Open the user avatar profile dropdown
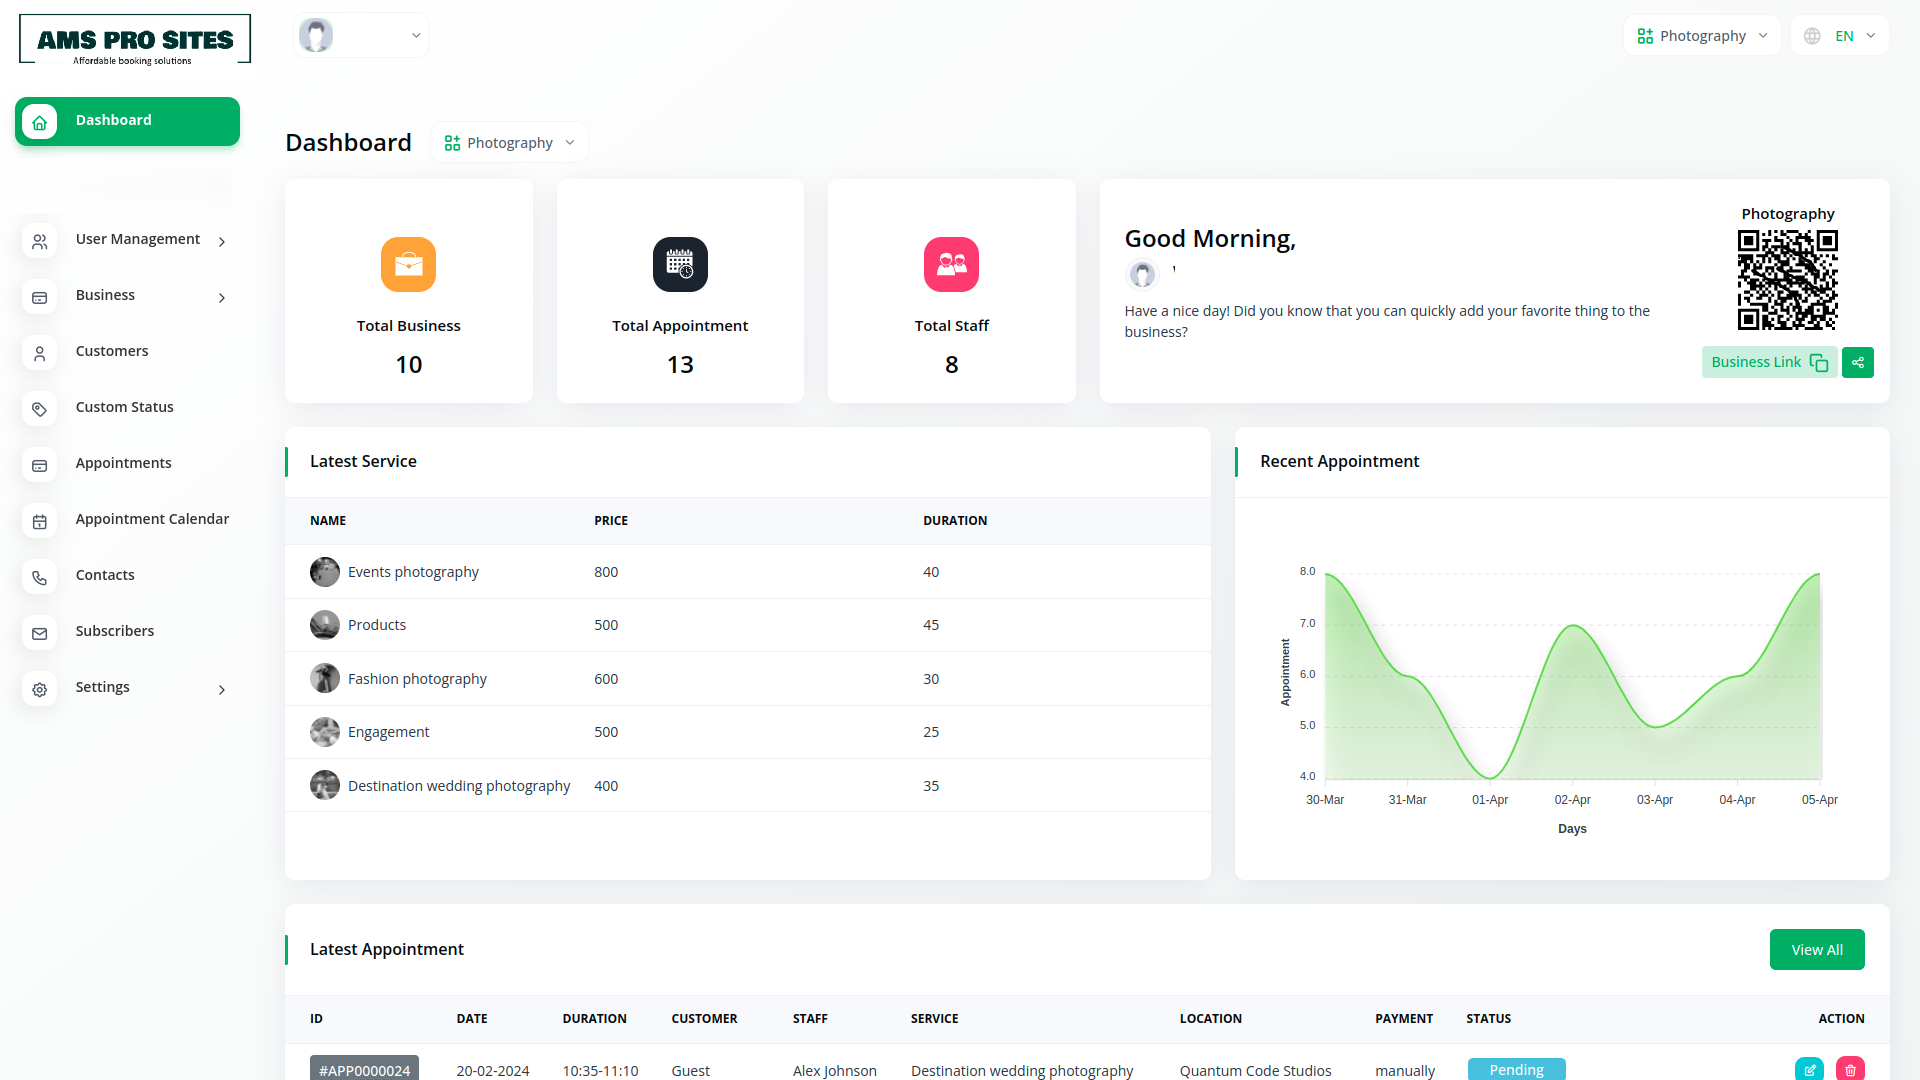Screen dimensions: 1920x1080 [361, 36]
